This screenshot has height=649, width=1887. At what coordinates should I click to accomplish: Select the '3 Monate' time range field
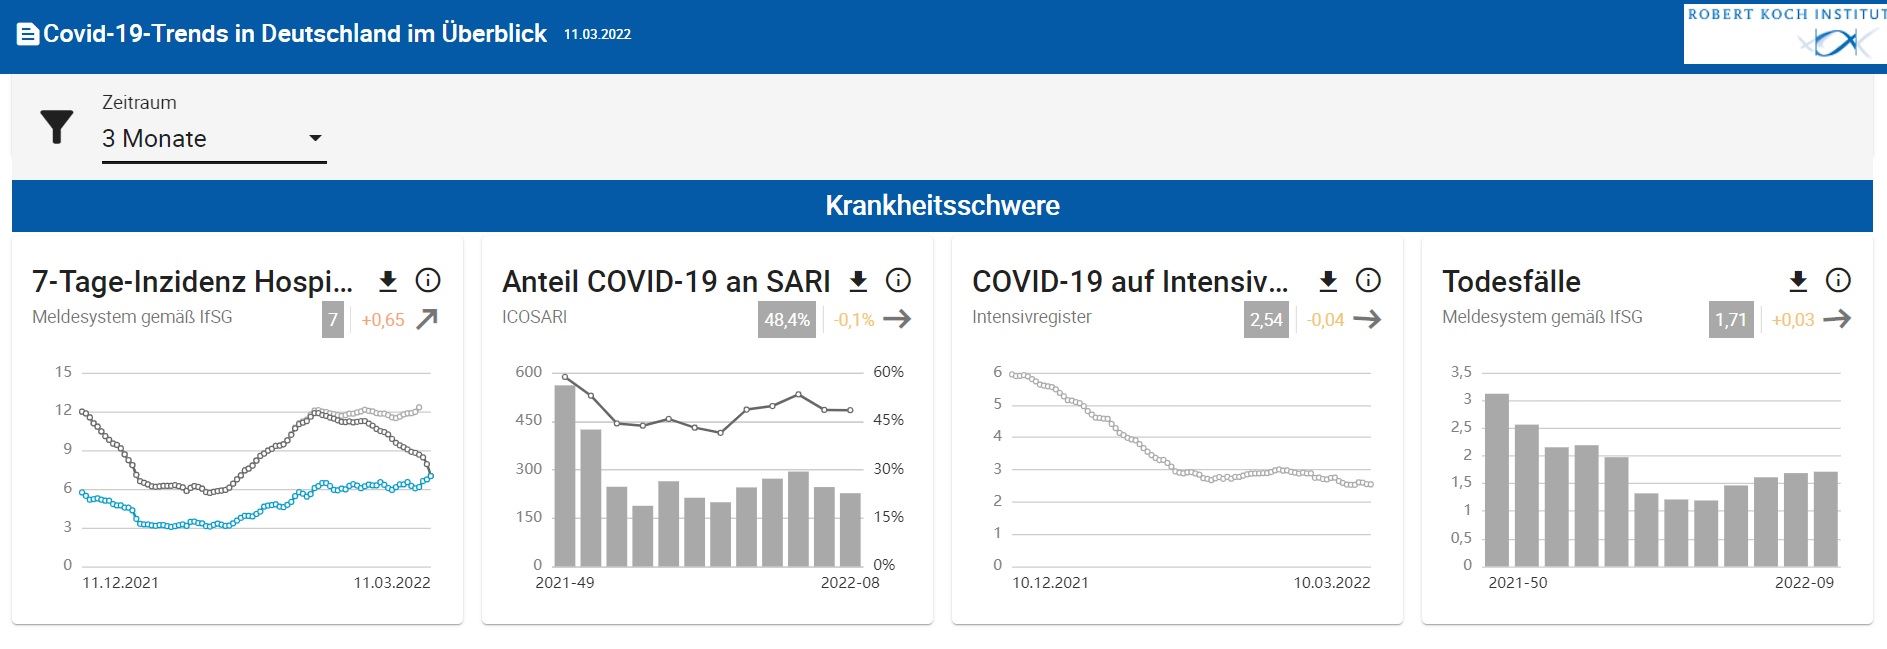pyautogui.click(x=200, y=138)
